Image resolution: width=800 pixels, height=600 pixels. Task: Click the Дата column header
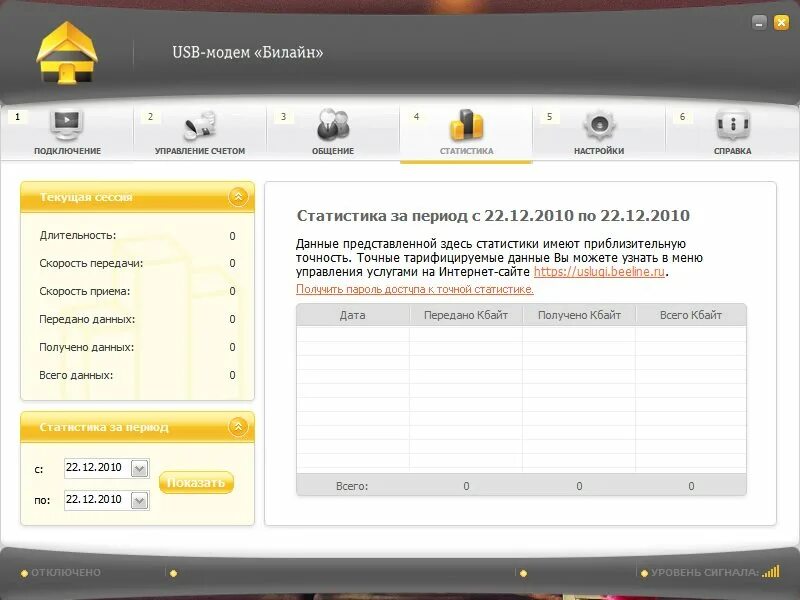[x=355, y=316]
